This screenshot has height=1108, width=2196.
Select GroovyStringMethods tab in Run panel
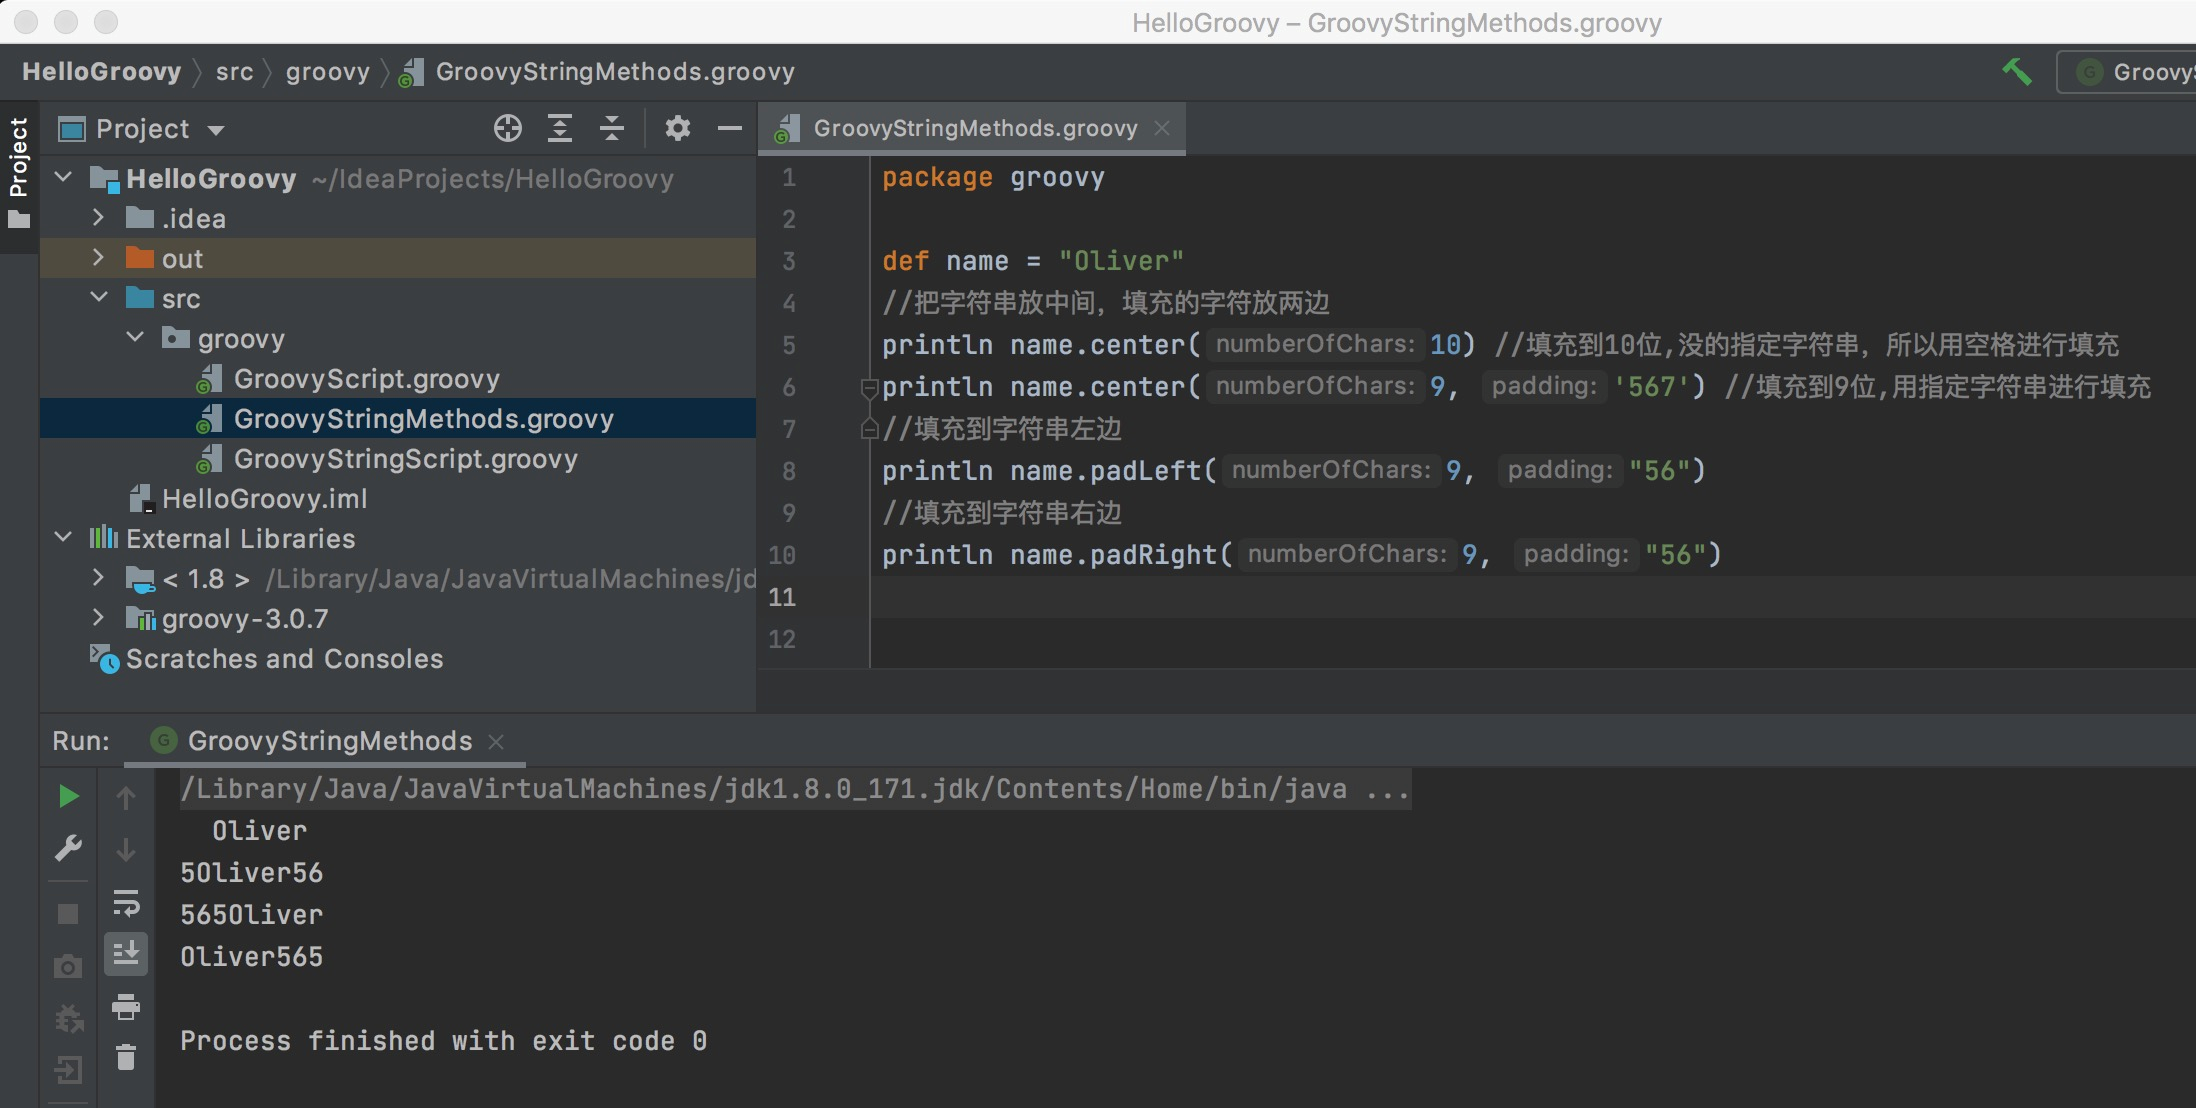[x=328, y=741]
